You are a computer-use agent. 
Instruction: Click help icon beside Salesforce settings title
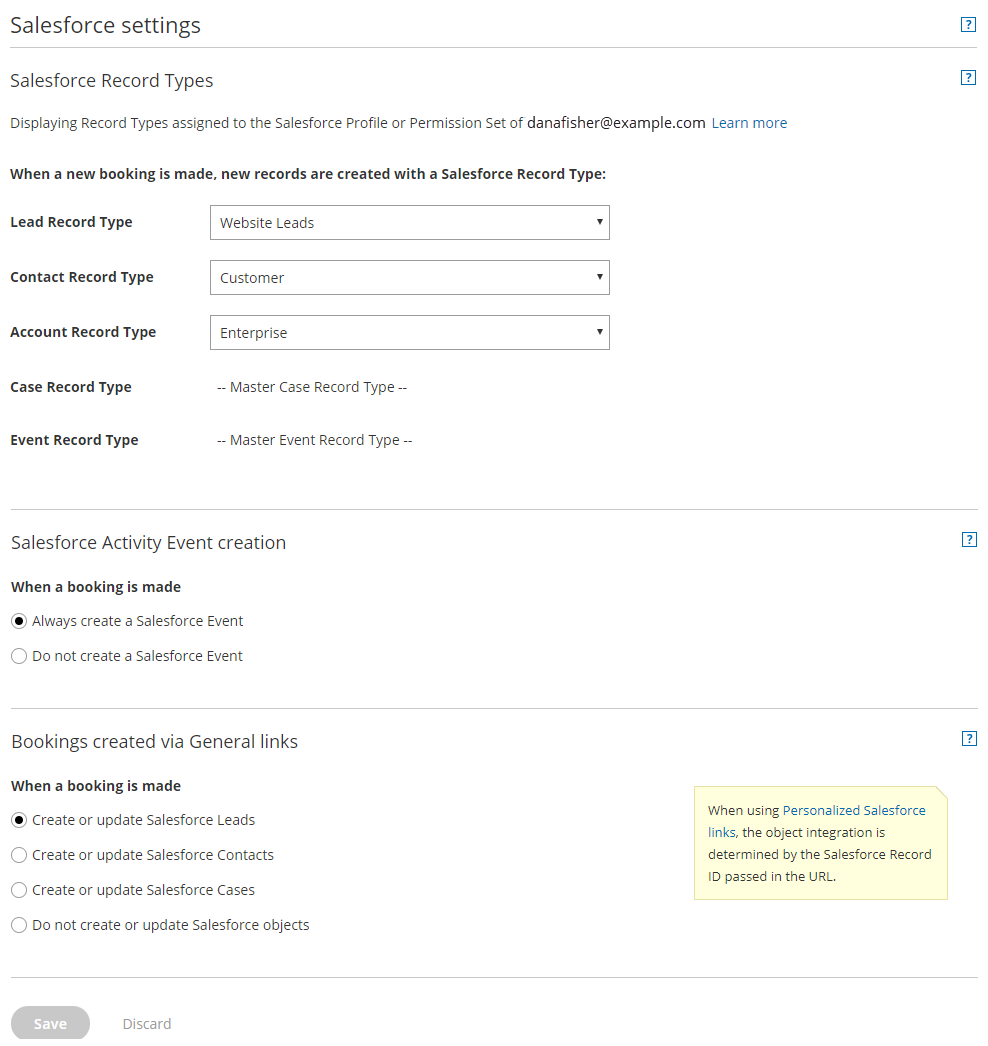tap(967, 25)
